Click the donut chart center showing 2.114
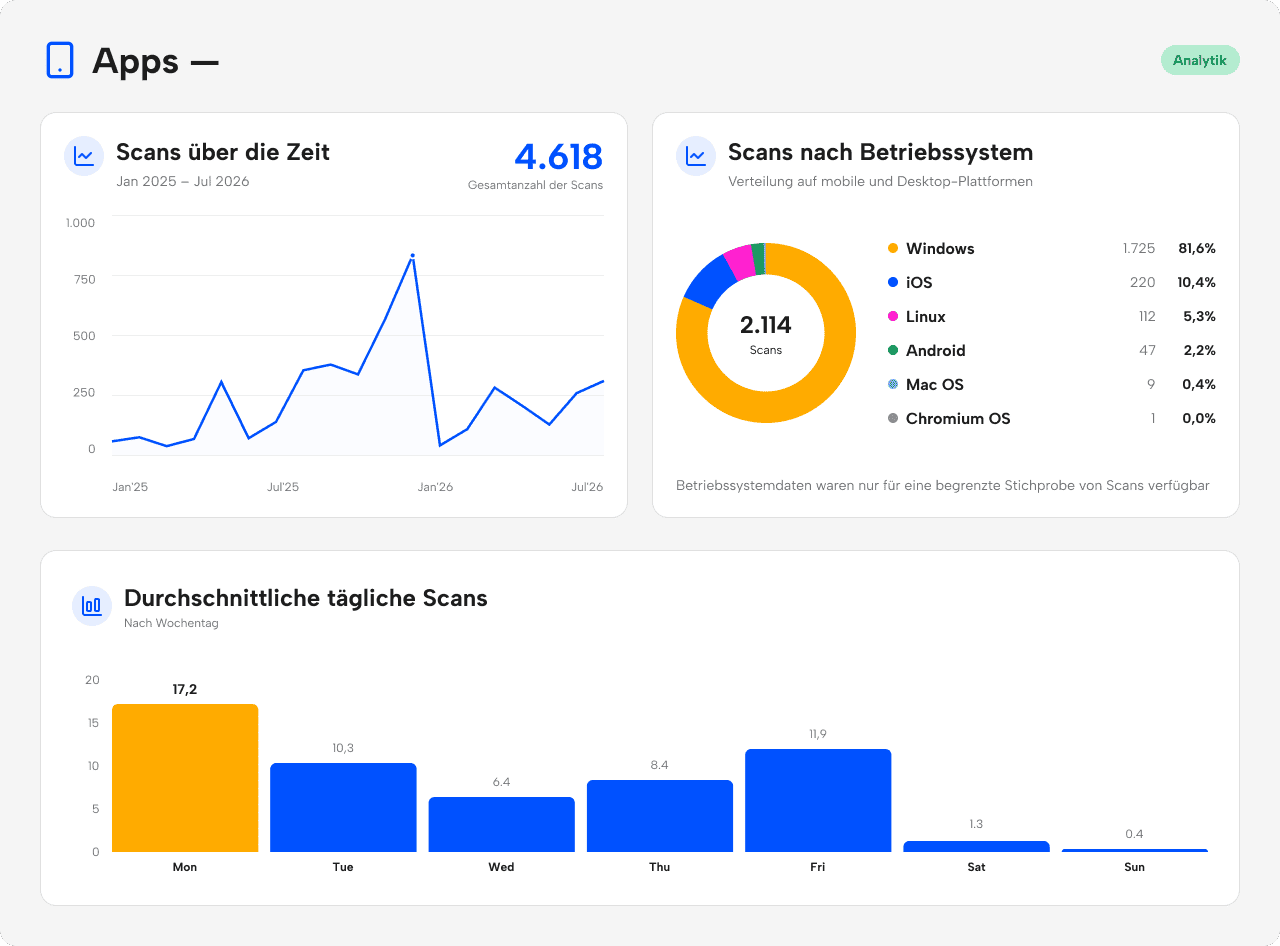 766,333
